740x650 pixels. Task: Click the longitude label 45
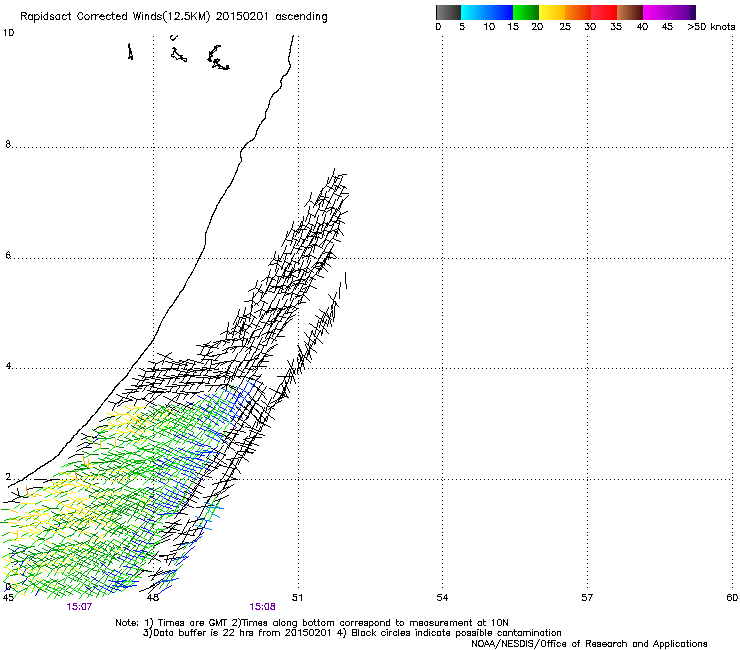pyautogui.click(x=8, y=598)
